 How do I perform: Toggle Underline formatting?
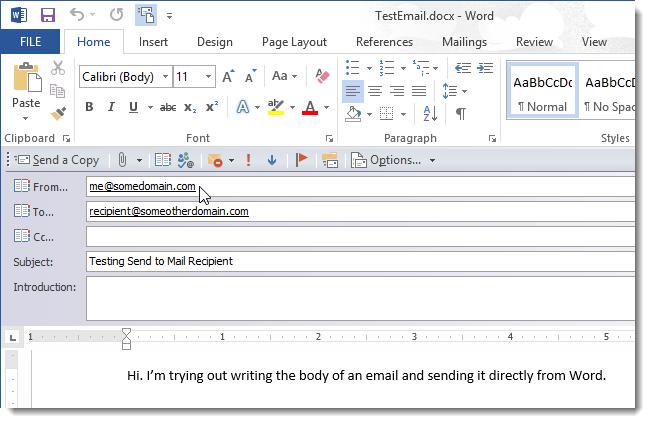(x=133, y=107)
